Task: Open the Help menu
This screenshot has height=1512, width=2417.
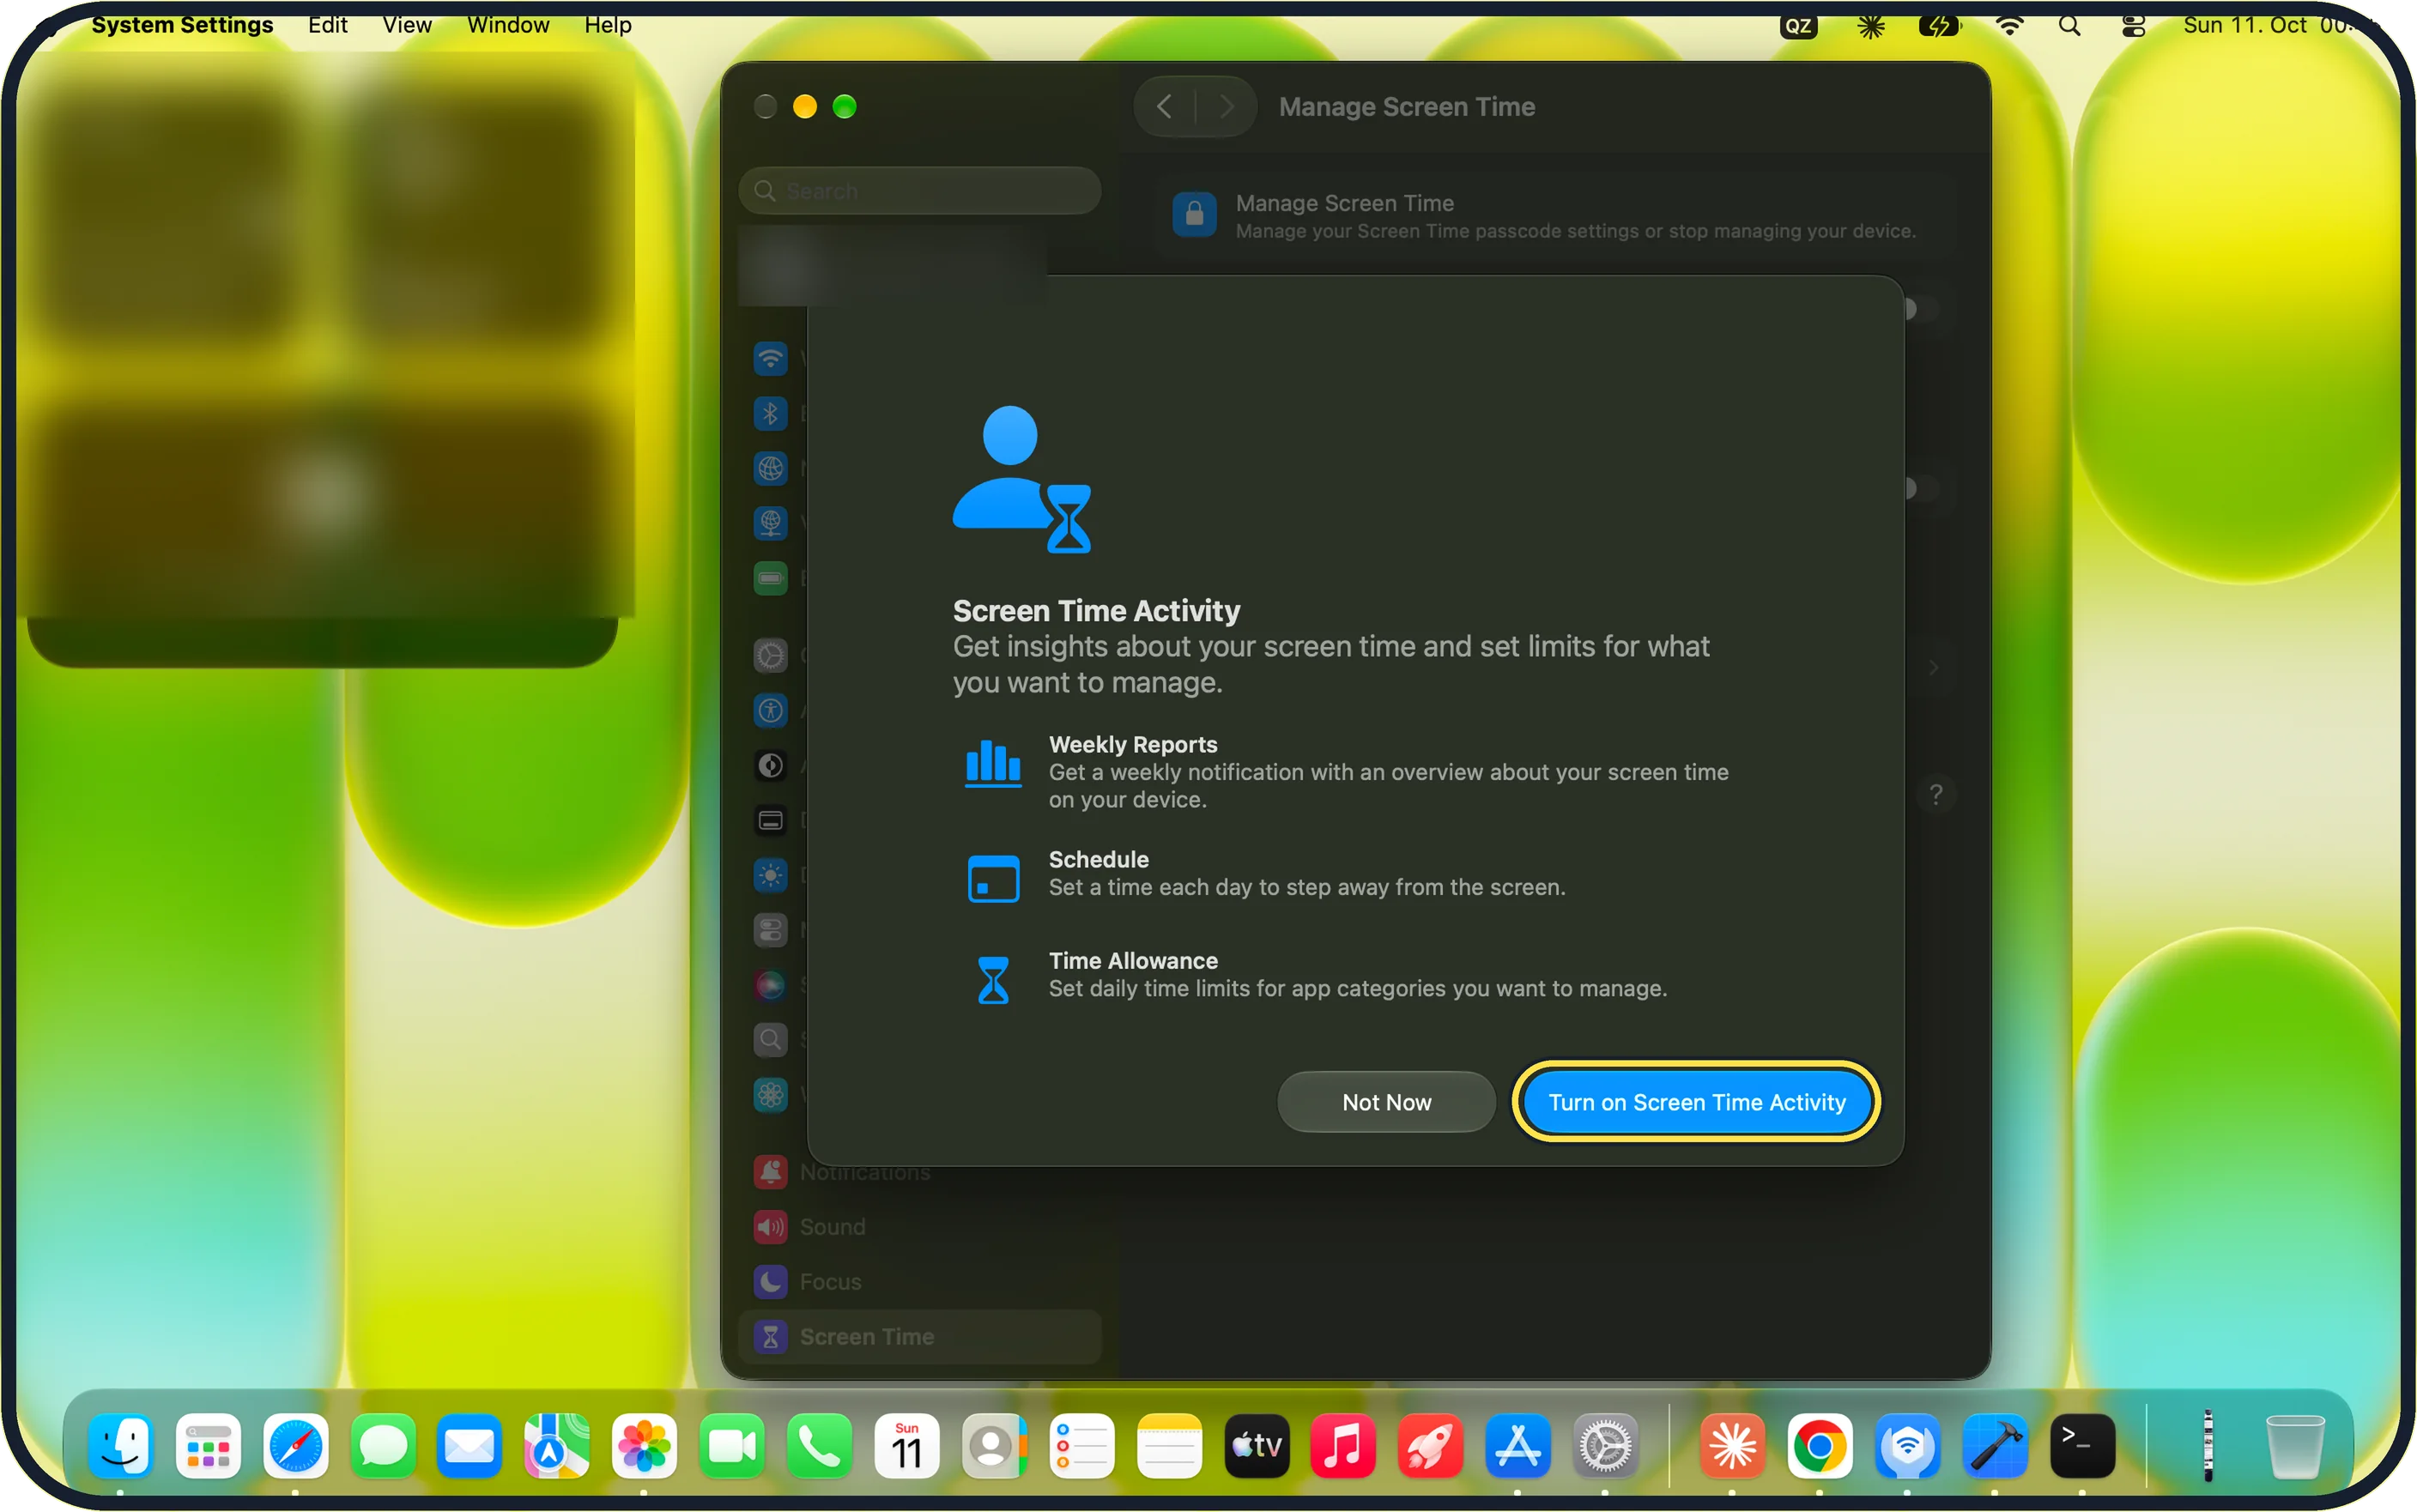Action: (608, 25)
